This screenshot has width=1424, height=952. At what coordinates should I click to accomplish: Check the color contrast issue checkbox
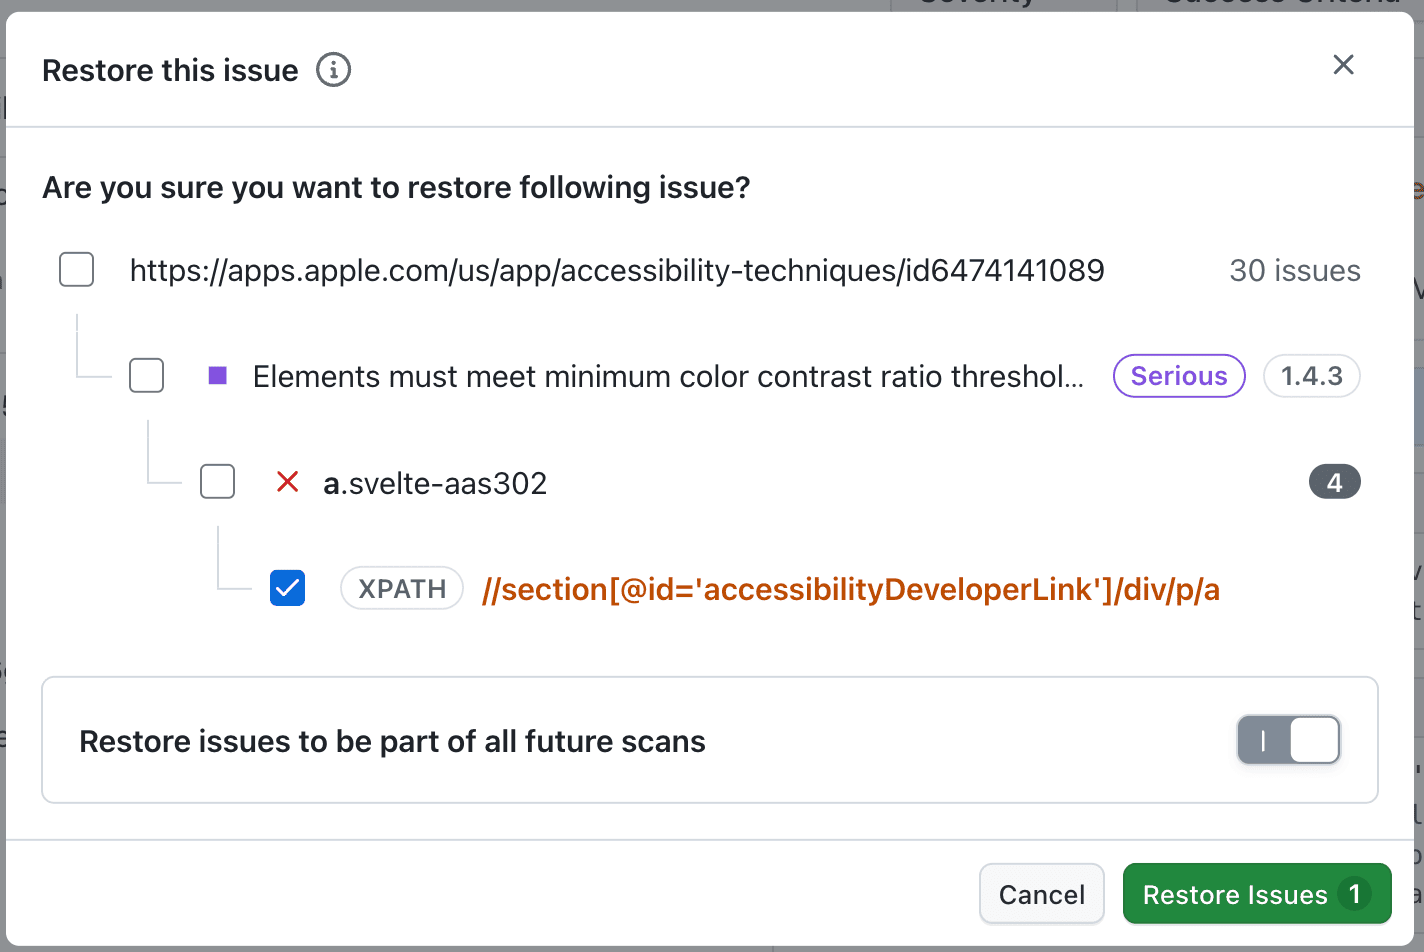pos(146,375)
